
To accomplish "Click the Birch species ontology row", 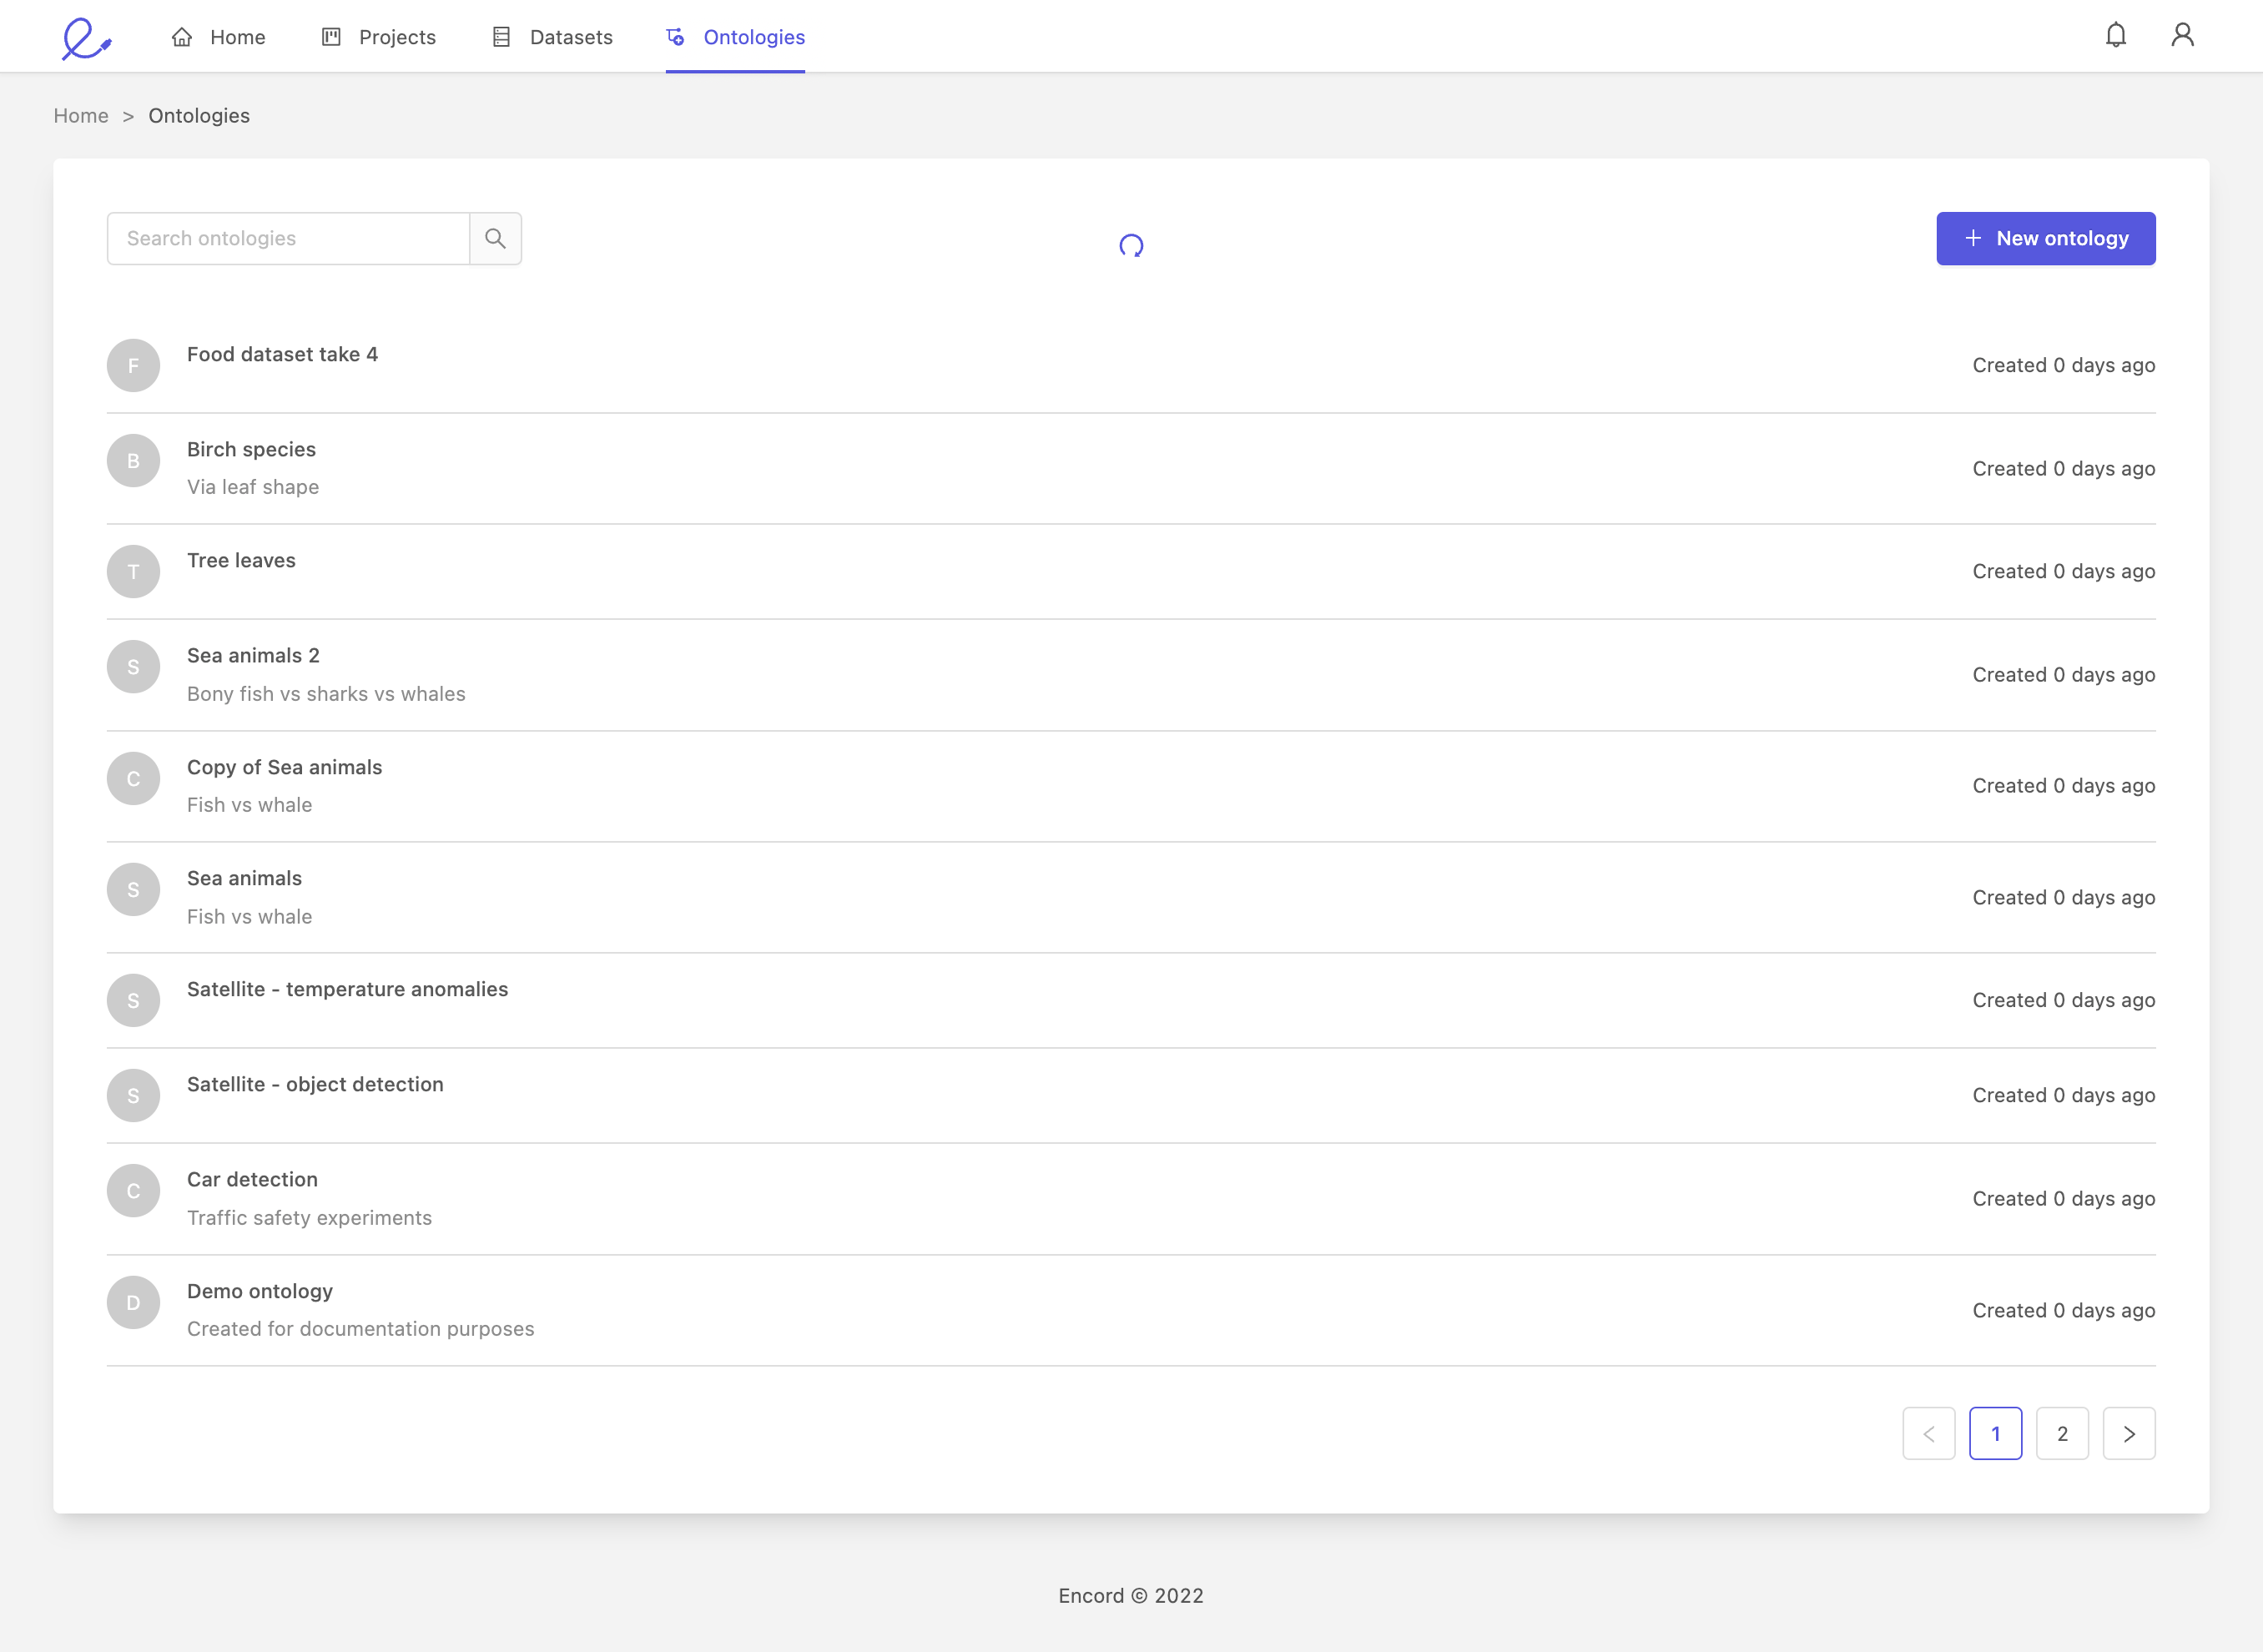I will 1131,467.
